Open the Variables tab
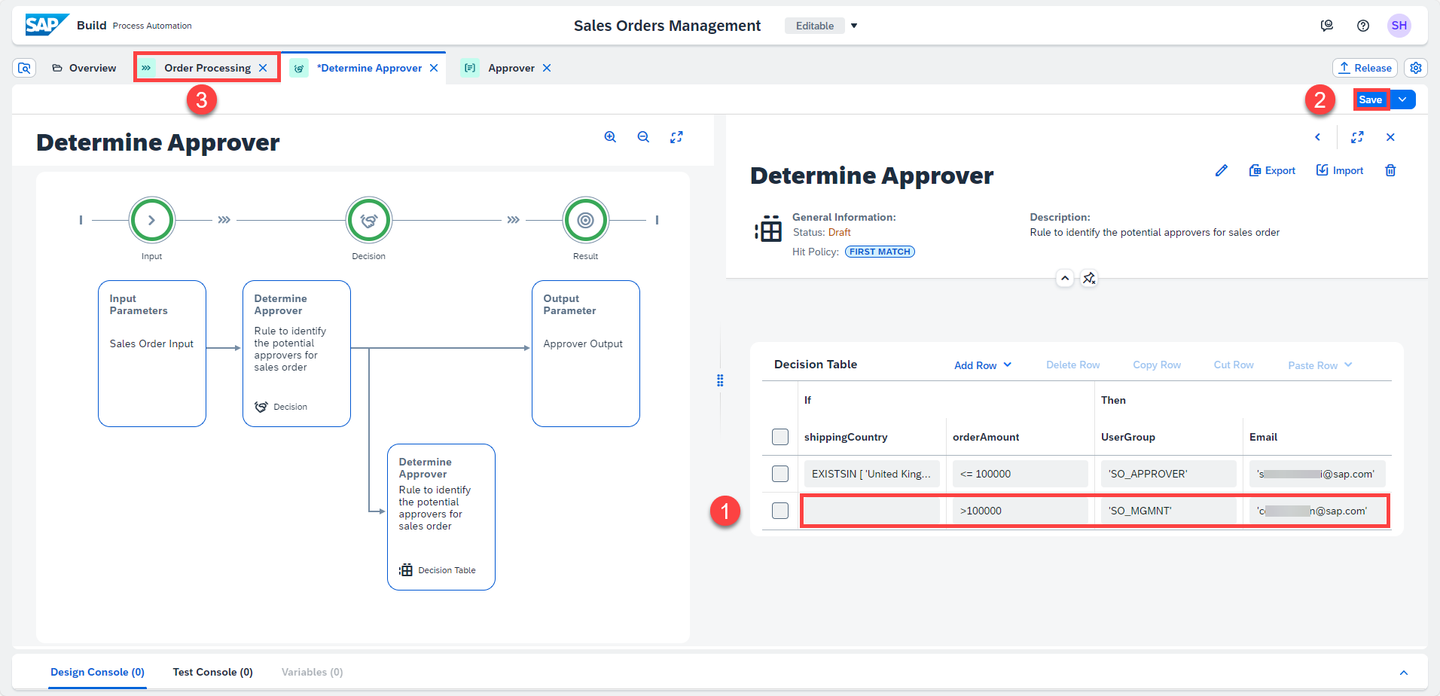Screen dimensions: 1440x696 [312, 672]
